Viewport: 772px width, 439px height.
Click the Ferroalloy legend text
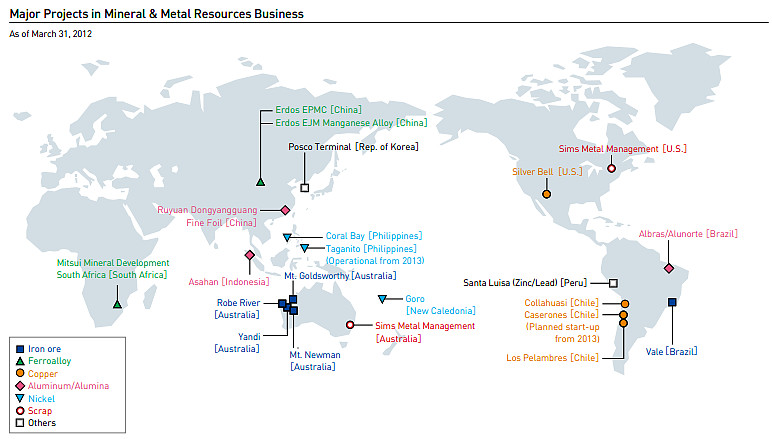[x=50, y=361]
